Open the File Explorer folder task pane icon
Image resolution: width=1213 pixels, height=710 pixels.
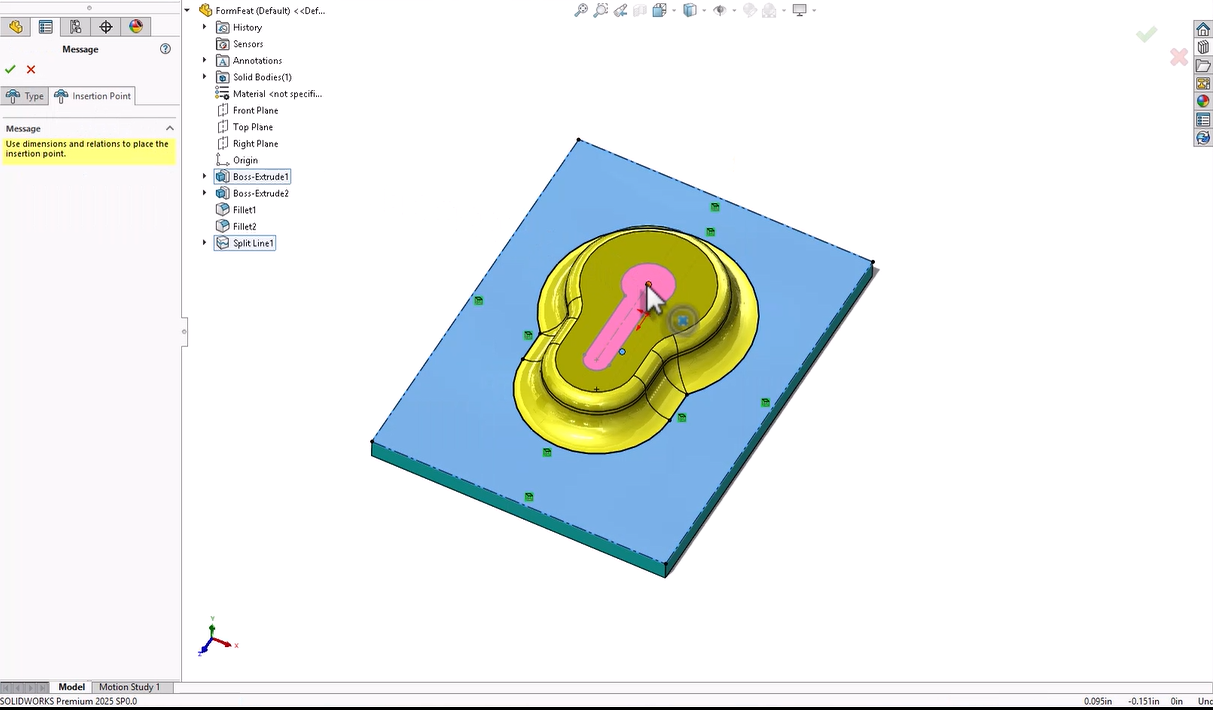coord(1203,66)
